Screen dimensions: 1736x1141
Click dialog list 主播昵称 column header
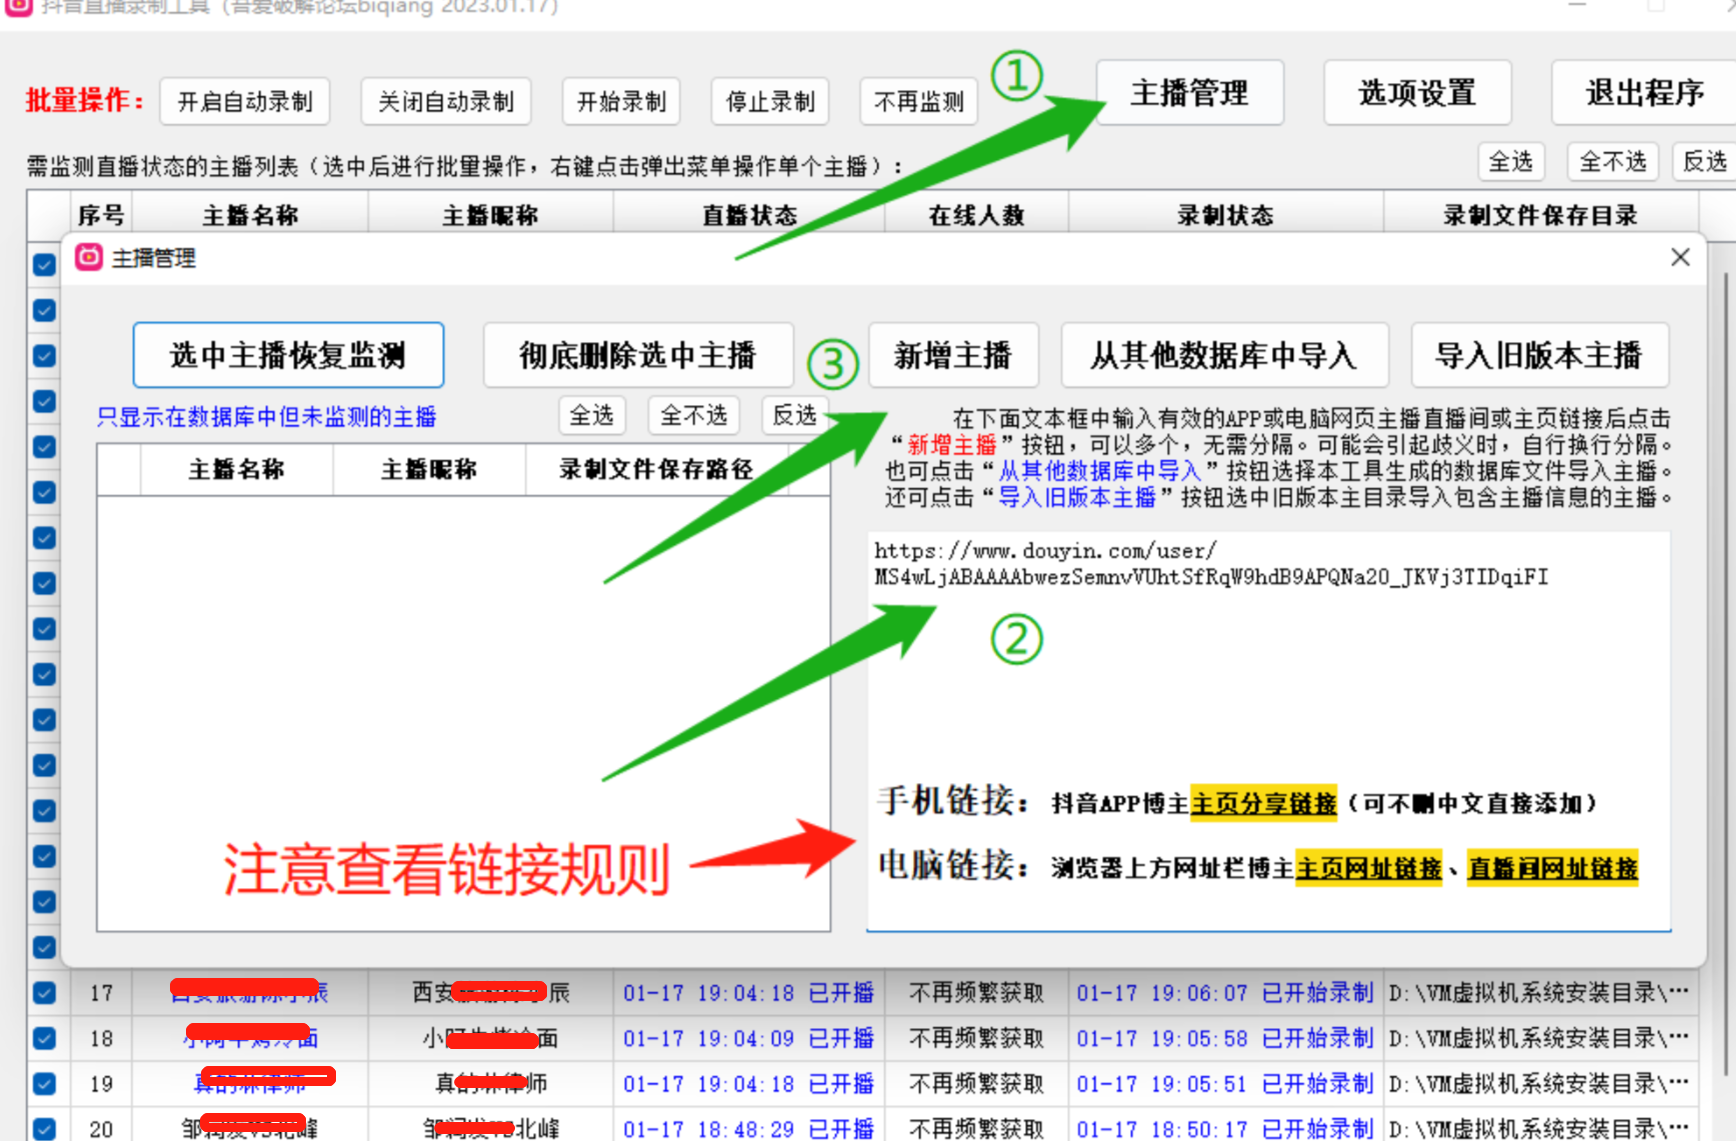click(429, 469)
